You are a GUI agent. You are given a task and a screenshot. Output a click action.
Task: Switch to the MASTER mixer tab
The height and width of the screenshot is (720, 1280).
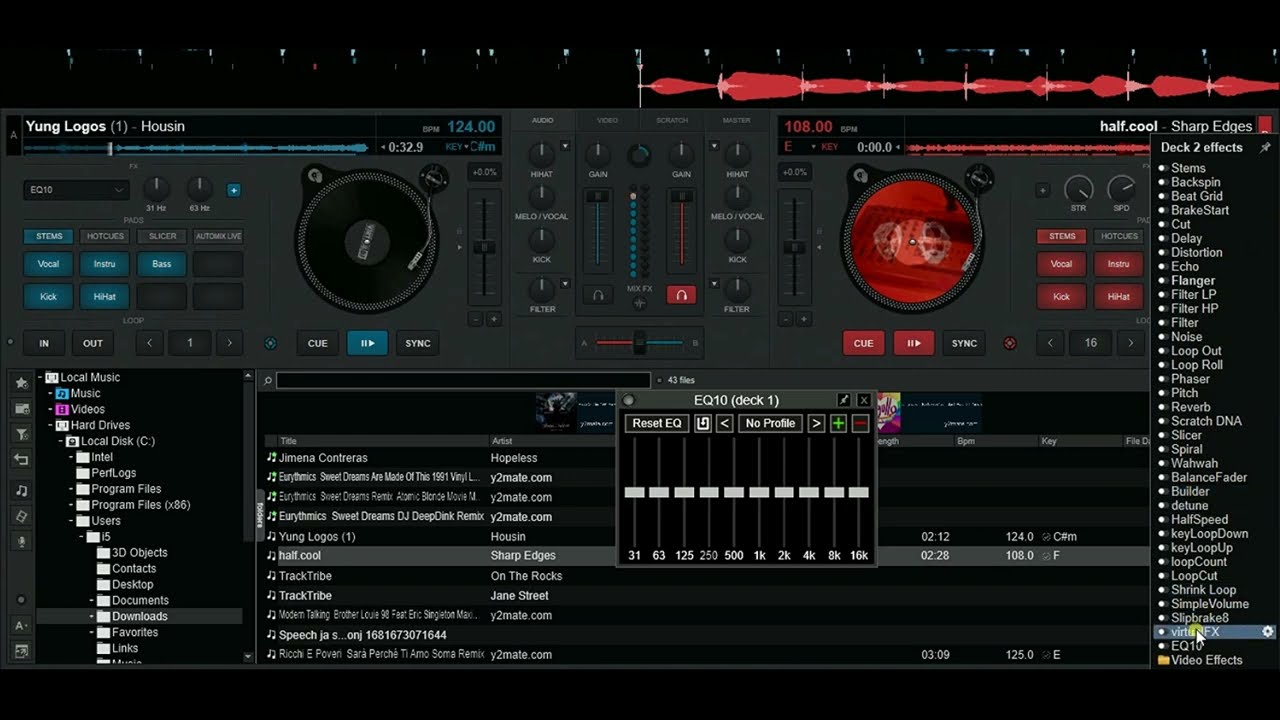tap(737, 120)
